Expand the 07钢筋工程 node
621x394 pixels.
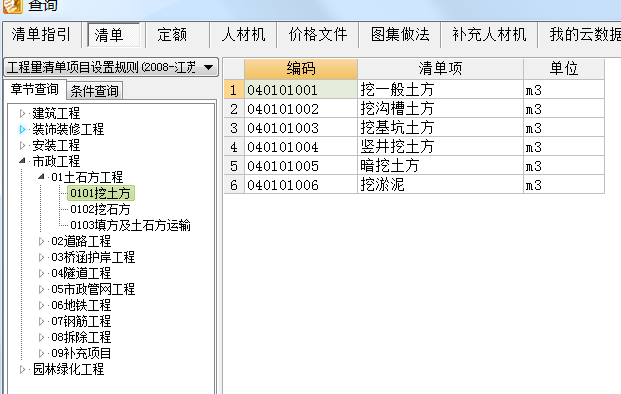click(41, 321)
